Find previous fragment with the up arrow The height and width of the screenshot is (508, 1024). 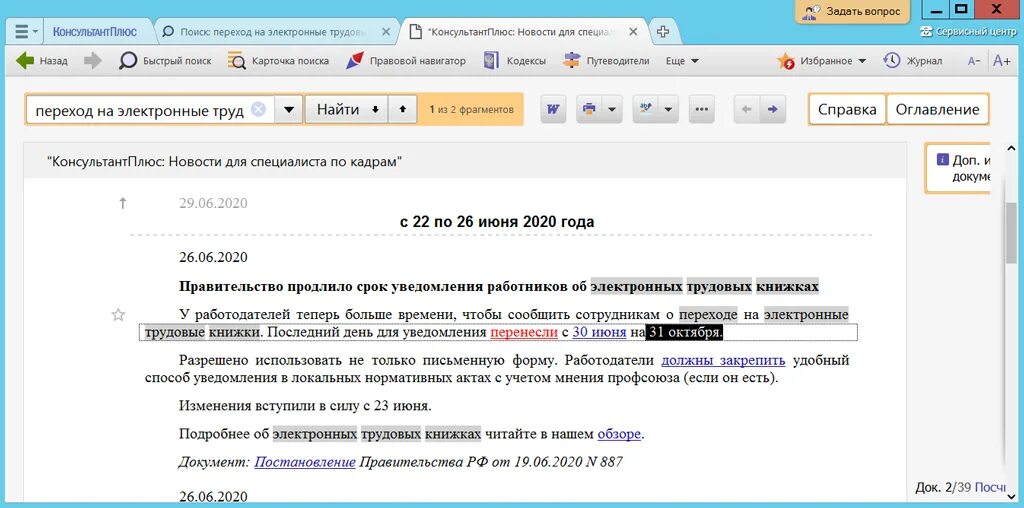(x=402, y=110)
